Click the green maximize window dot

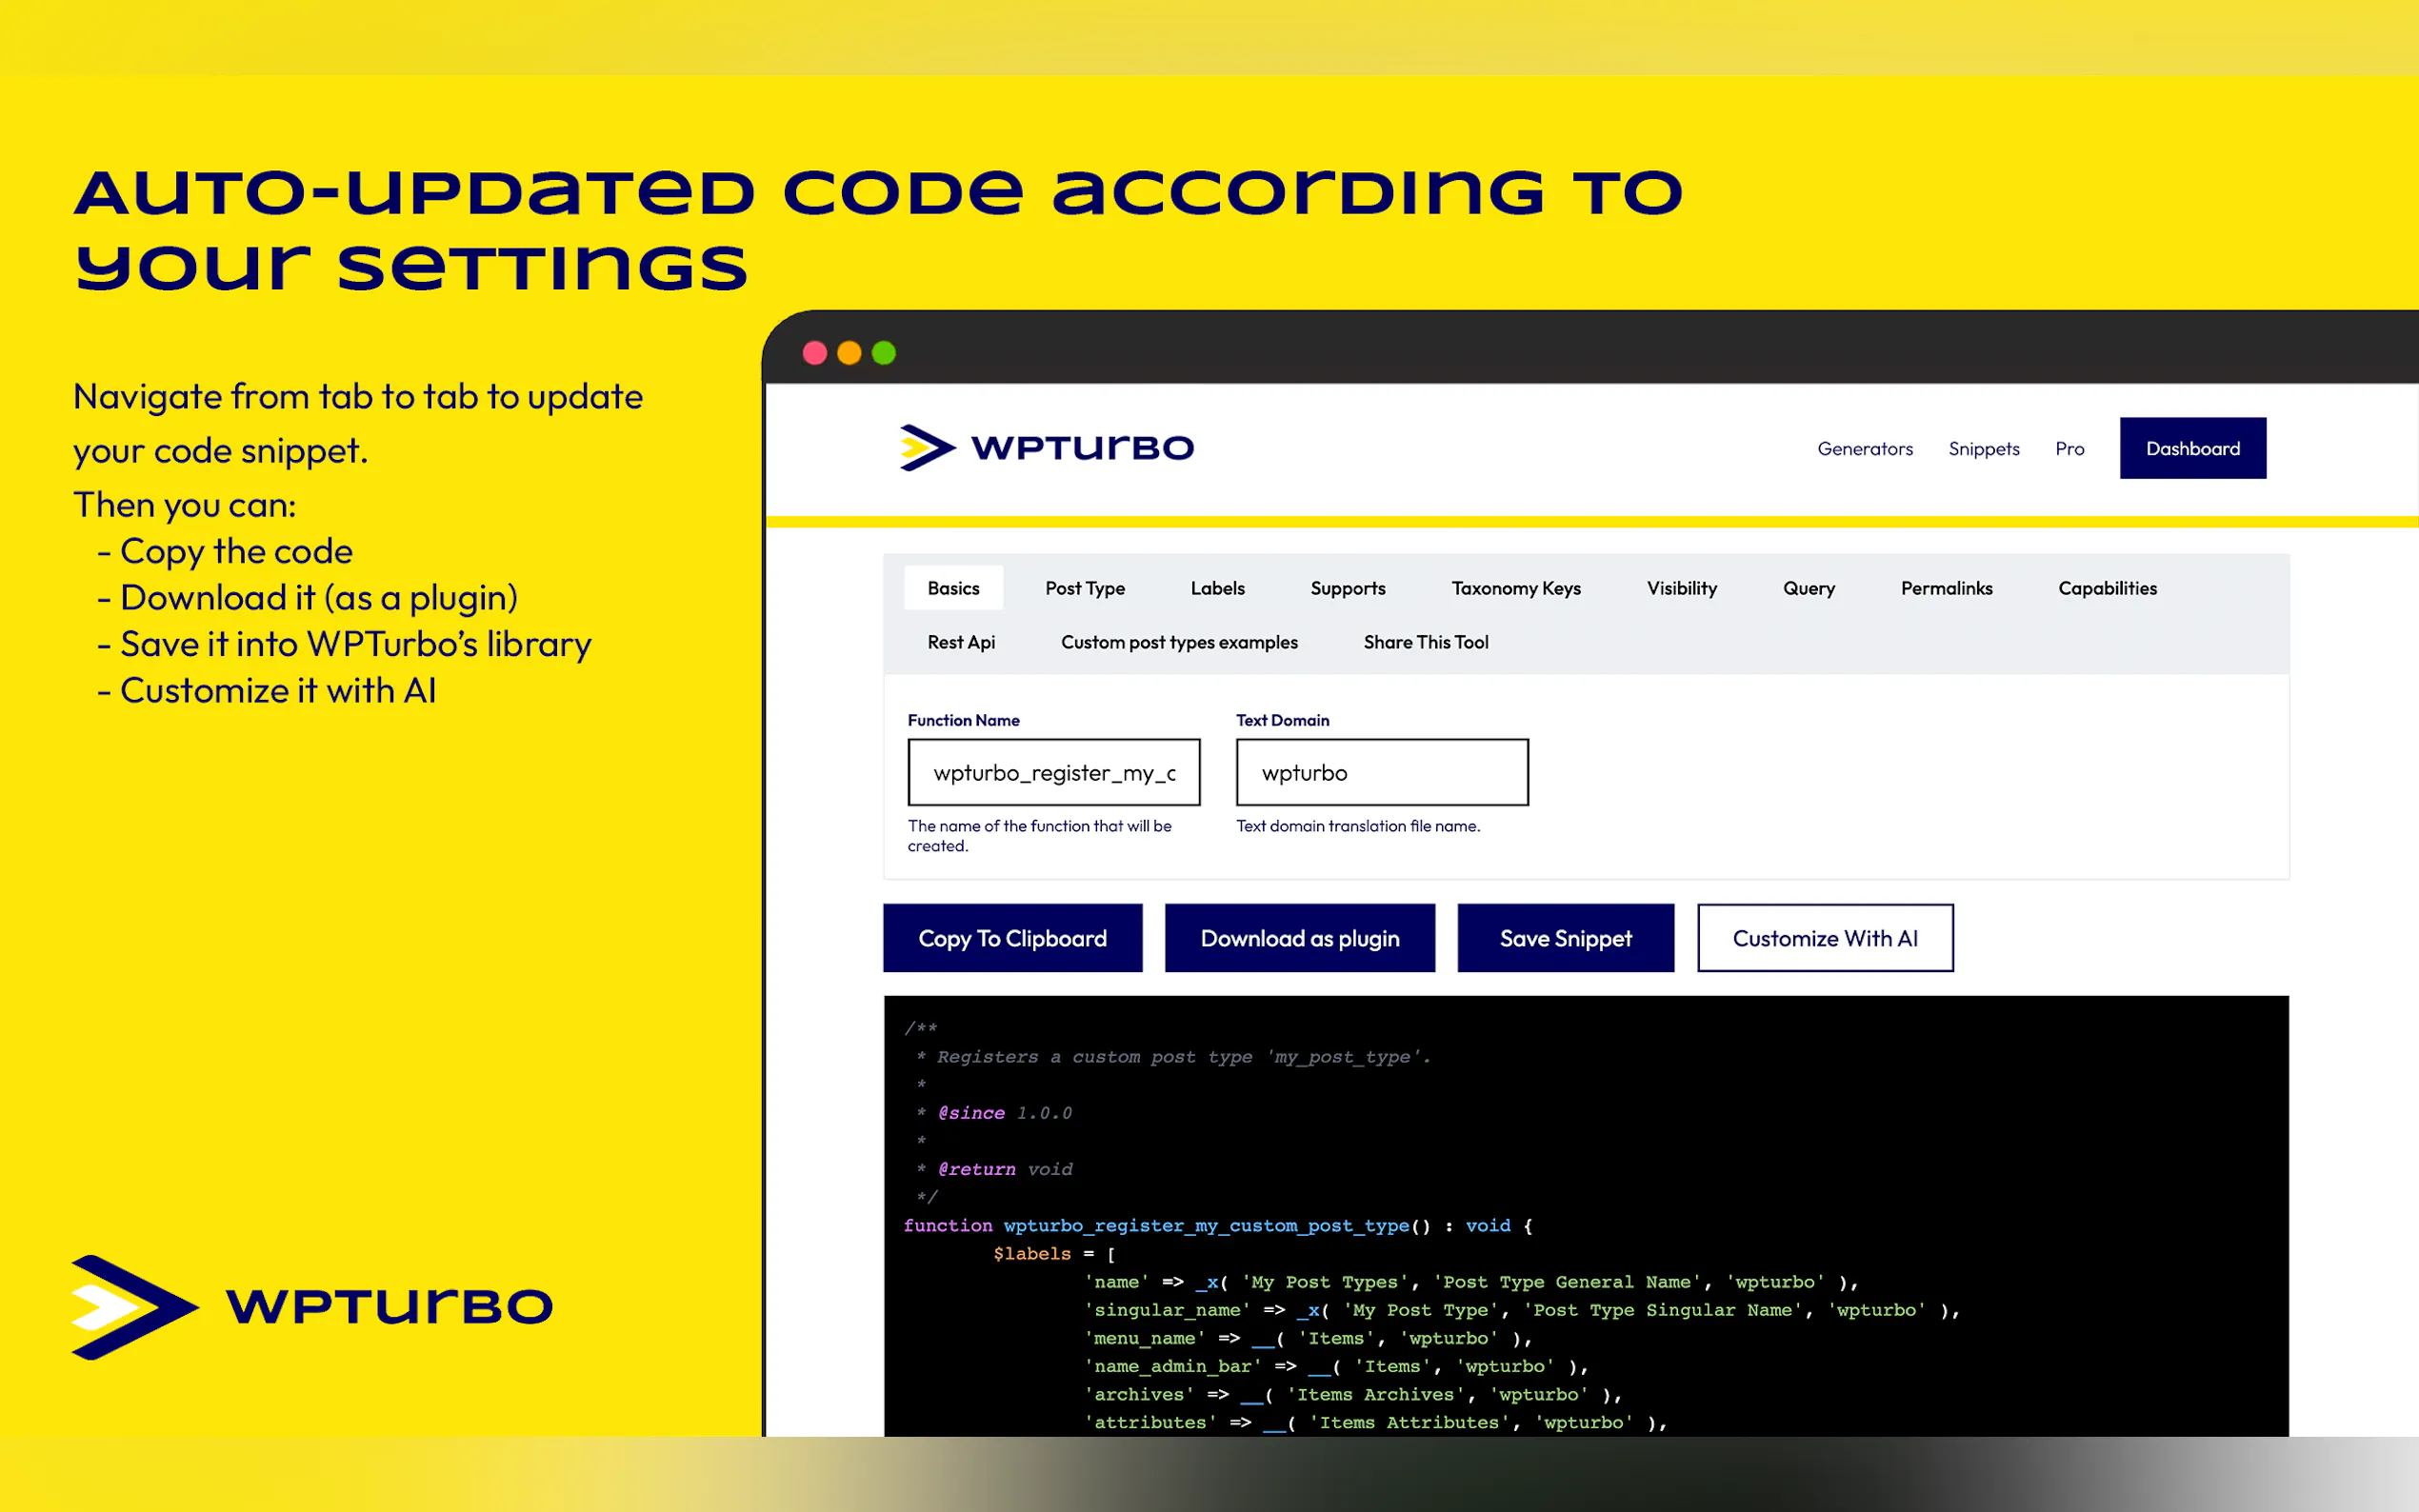coord(884,353)
